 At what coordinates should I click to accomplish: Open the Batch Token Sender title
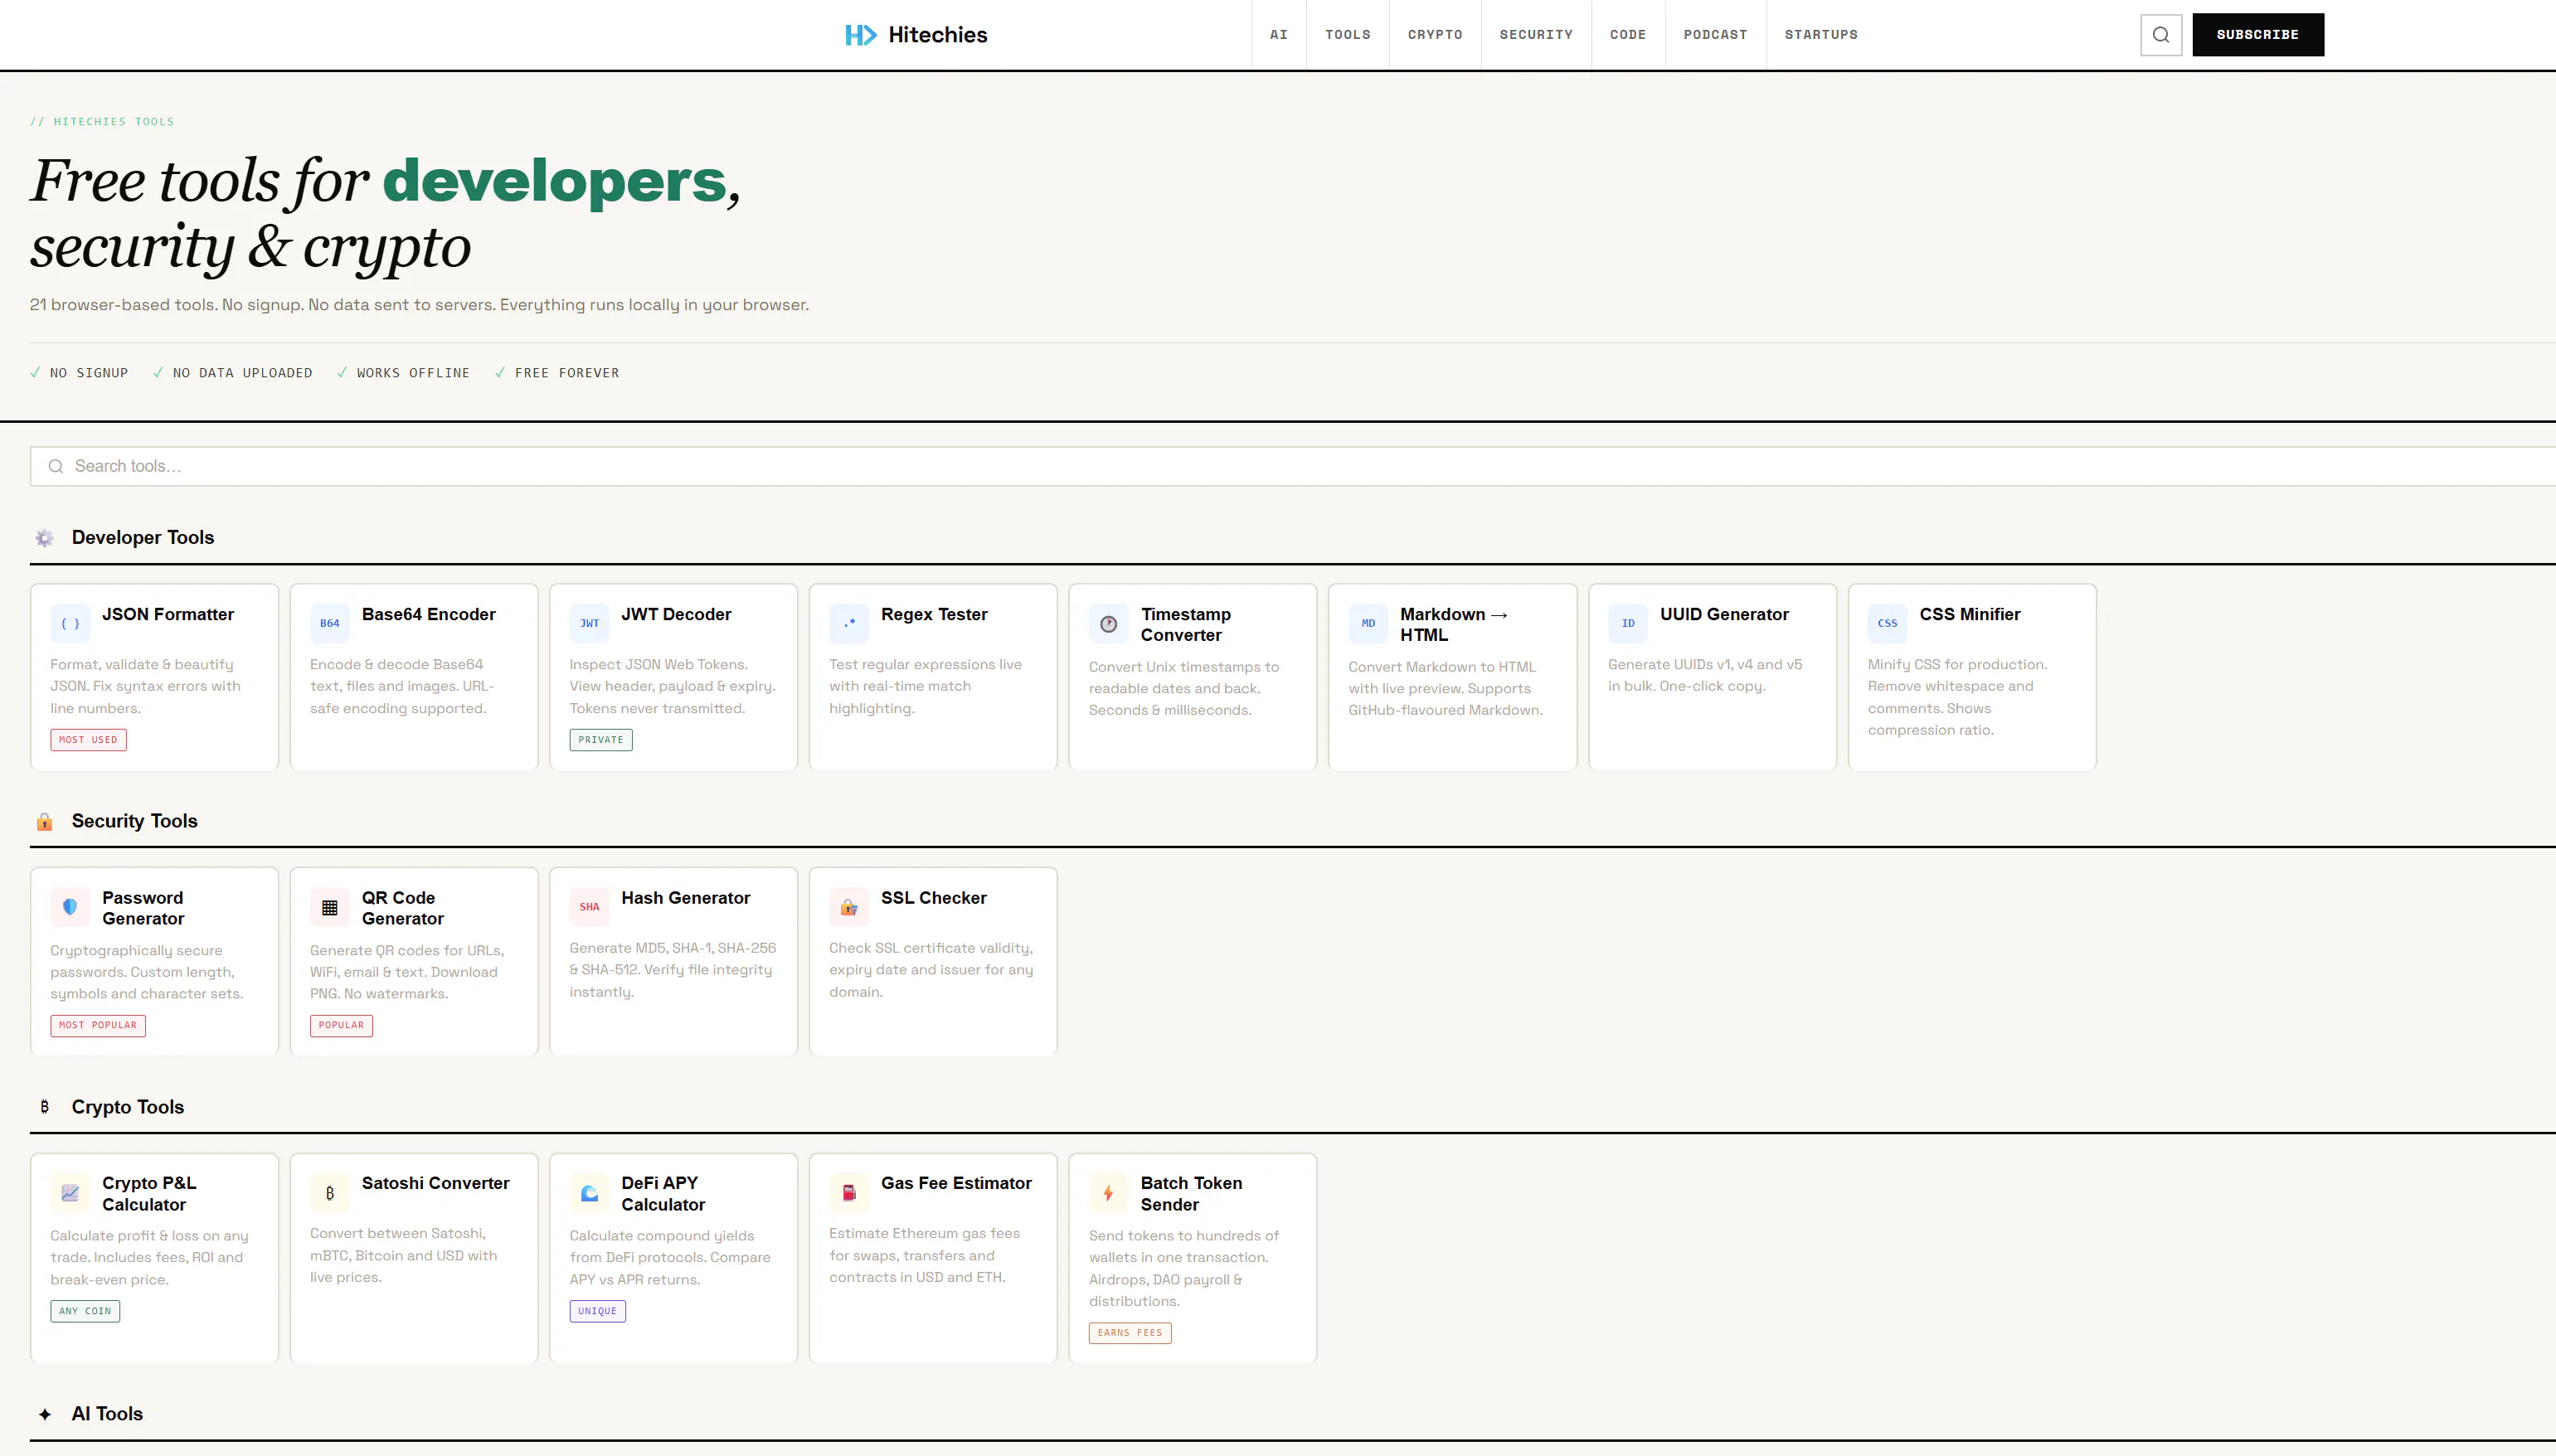[1191, 1194]
